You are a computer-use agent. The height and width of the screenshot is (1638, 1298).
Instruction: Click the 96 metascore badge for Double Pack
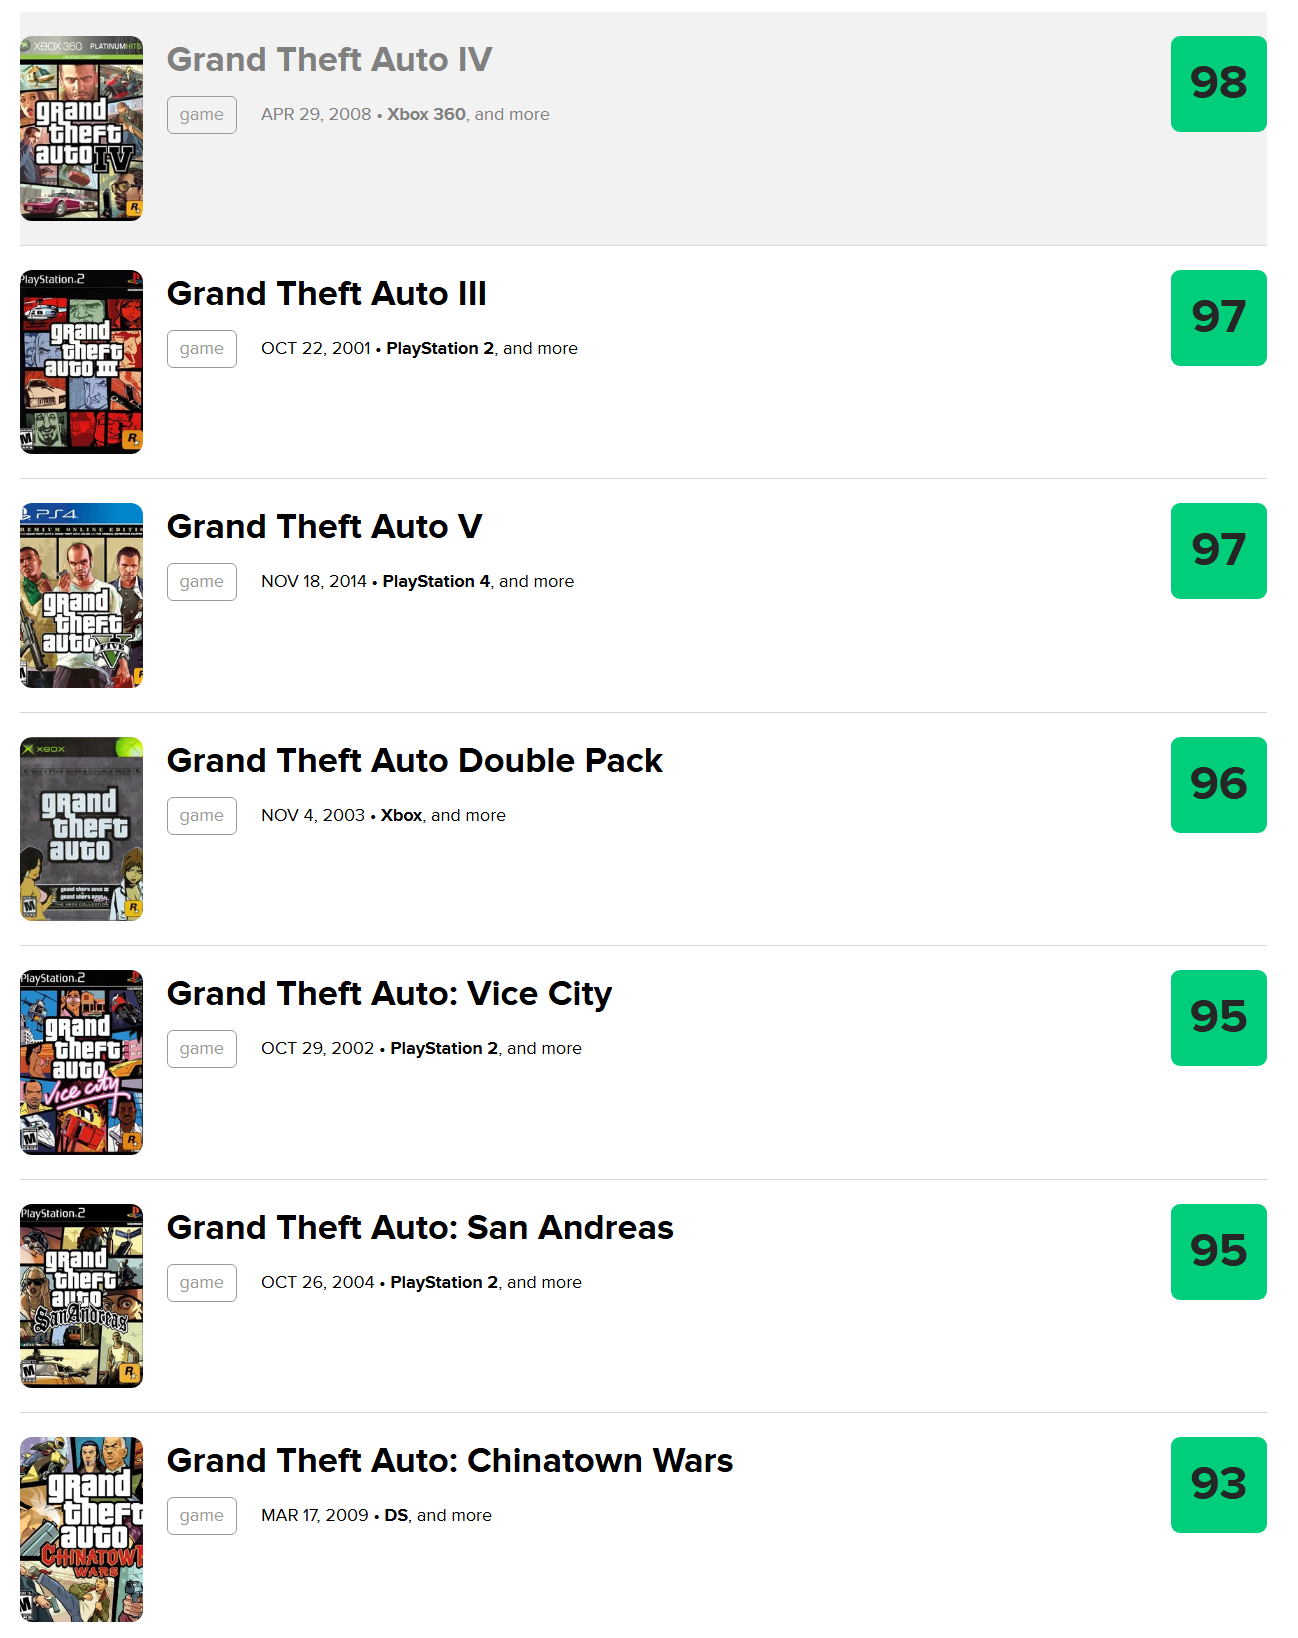click(1218, 785)
